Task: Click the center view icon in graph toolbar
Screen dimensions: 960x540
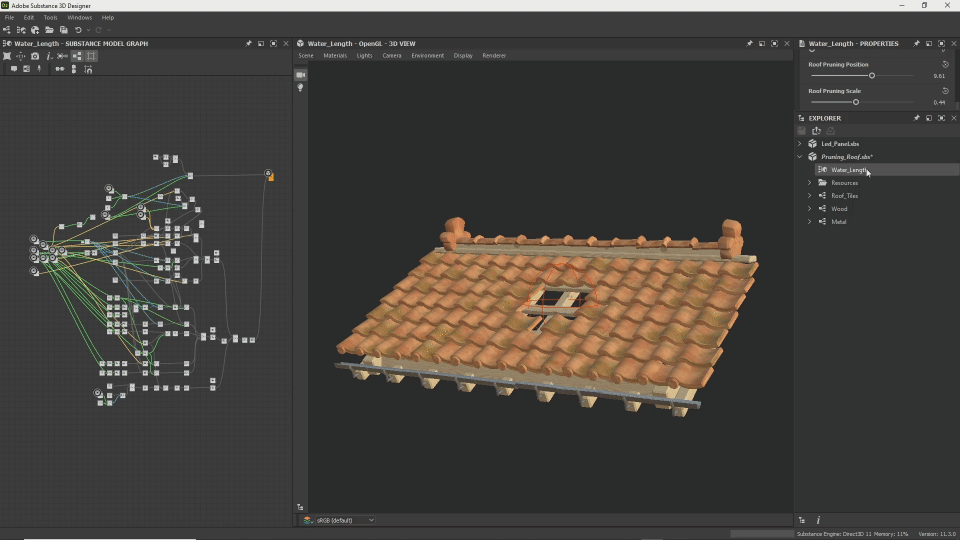Action: click(21, 56)
